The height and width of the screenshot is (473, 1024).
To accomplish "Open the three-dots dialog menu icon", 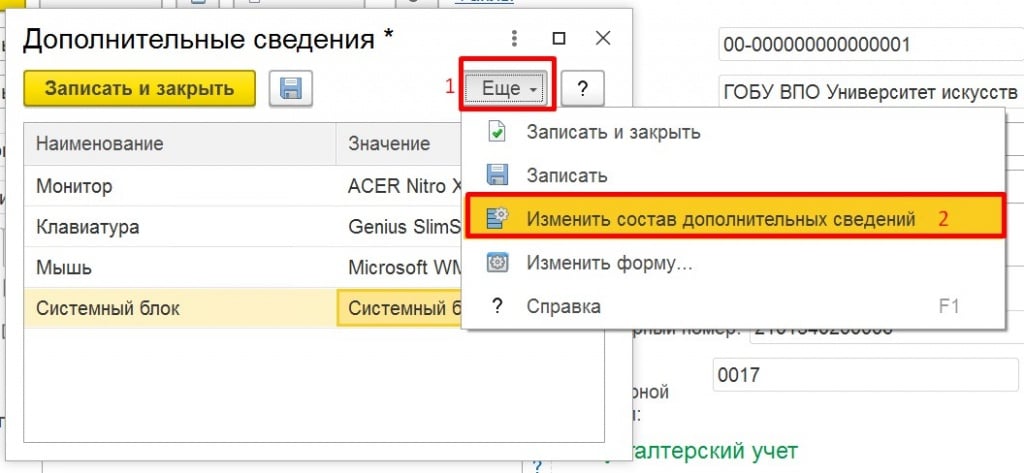I will pyautogui.click(x=515, y=39).
